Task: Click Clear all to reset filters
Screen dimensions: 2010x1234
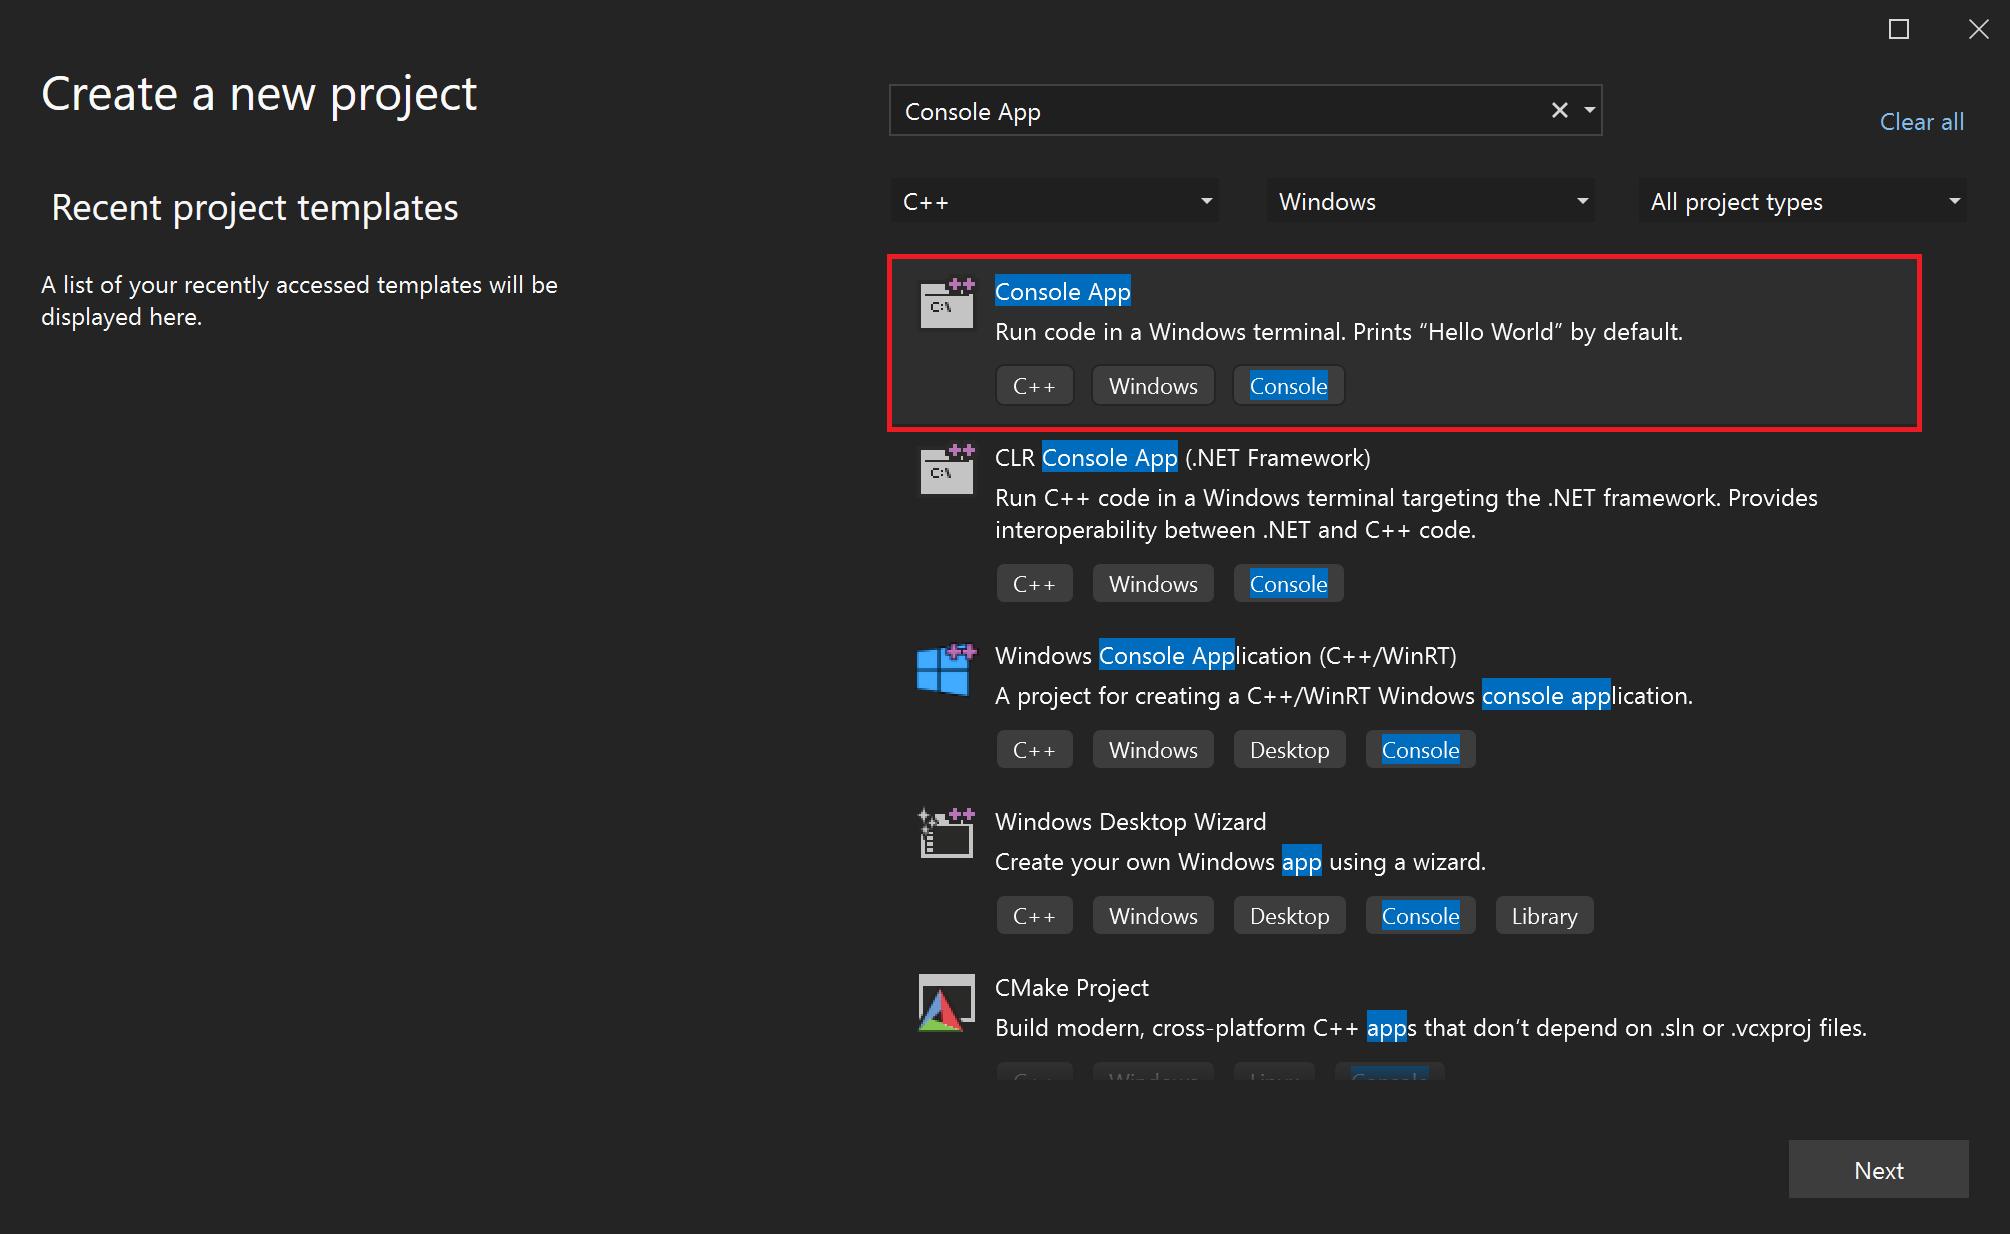Action: [1924, 122]
